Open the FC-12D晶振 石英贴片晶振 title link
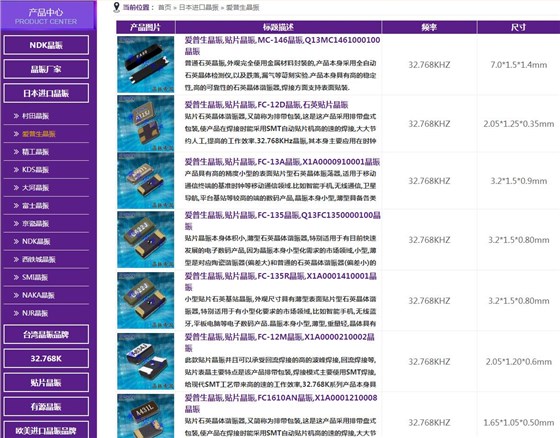Screen dimensions: 560x438 pos(266,105)
